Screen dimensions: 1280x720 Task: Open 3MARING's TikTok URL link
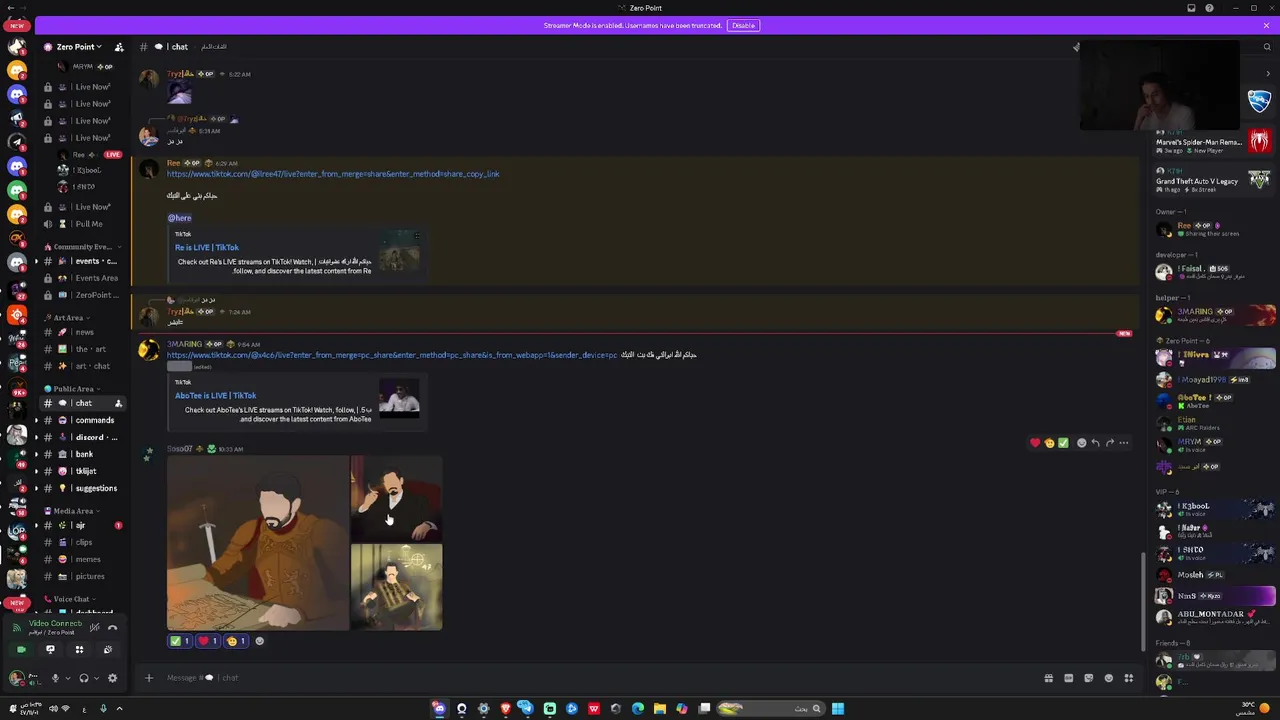pyautogui.click(x=392, y=355)
